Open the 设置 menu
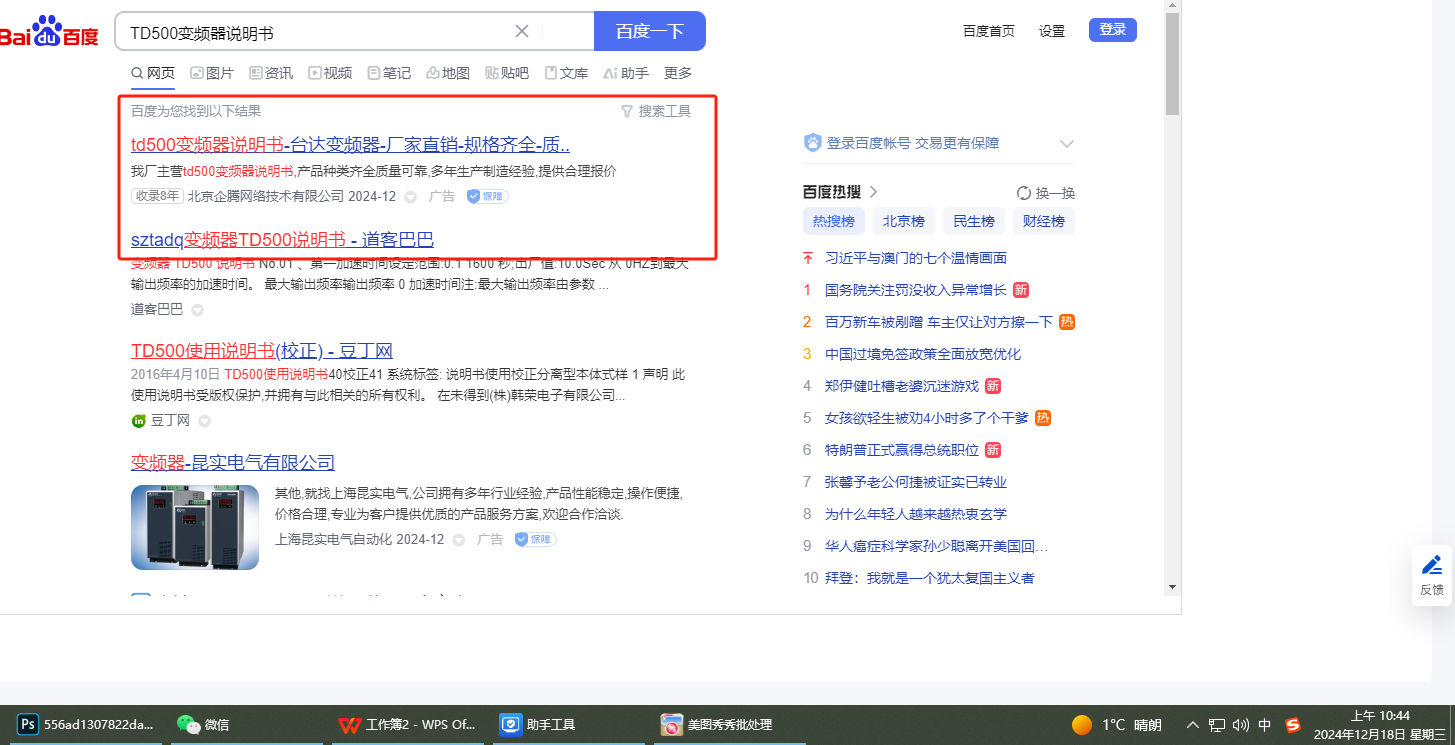The width and height of the screenshot is (1455, 745). coord(1052,31)
